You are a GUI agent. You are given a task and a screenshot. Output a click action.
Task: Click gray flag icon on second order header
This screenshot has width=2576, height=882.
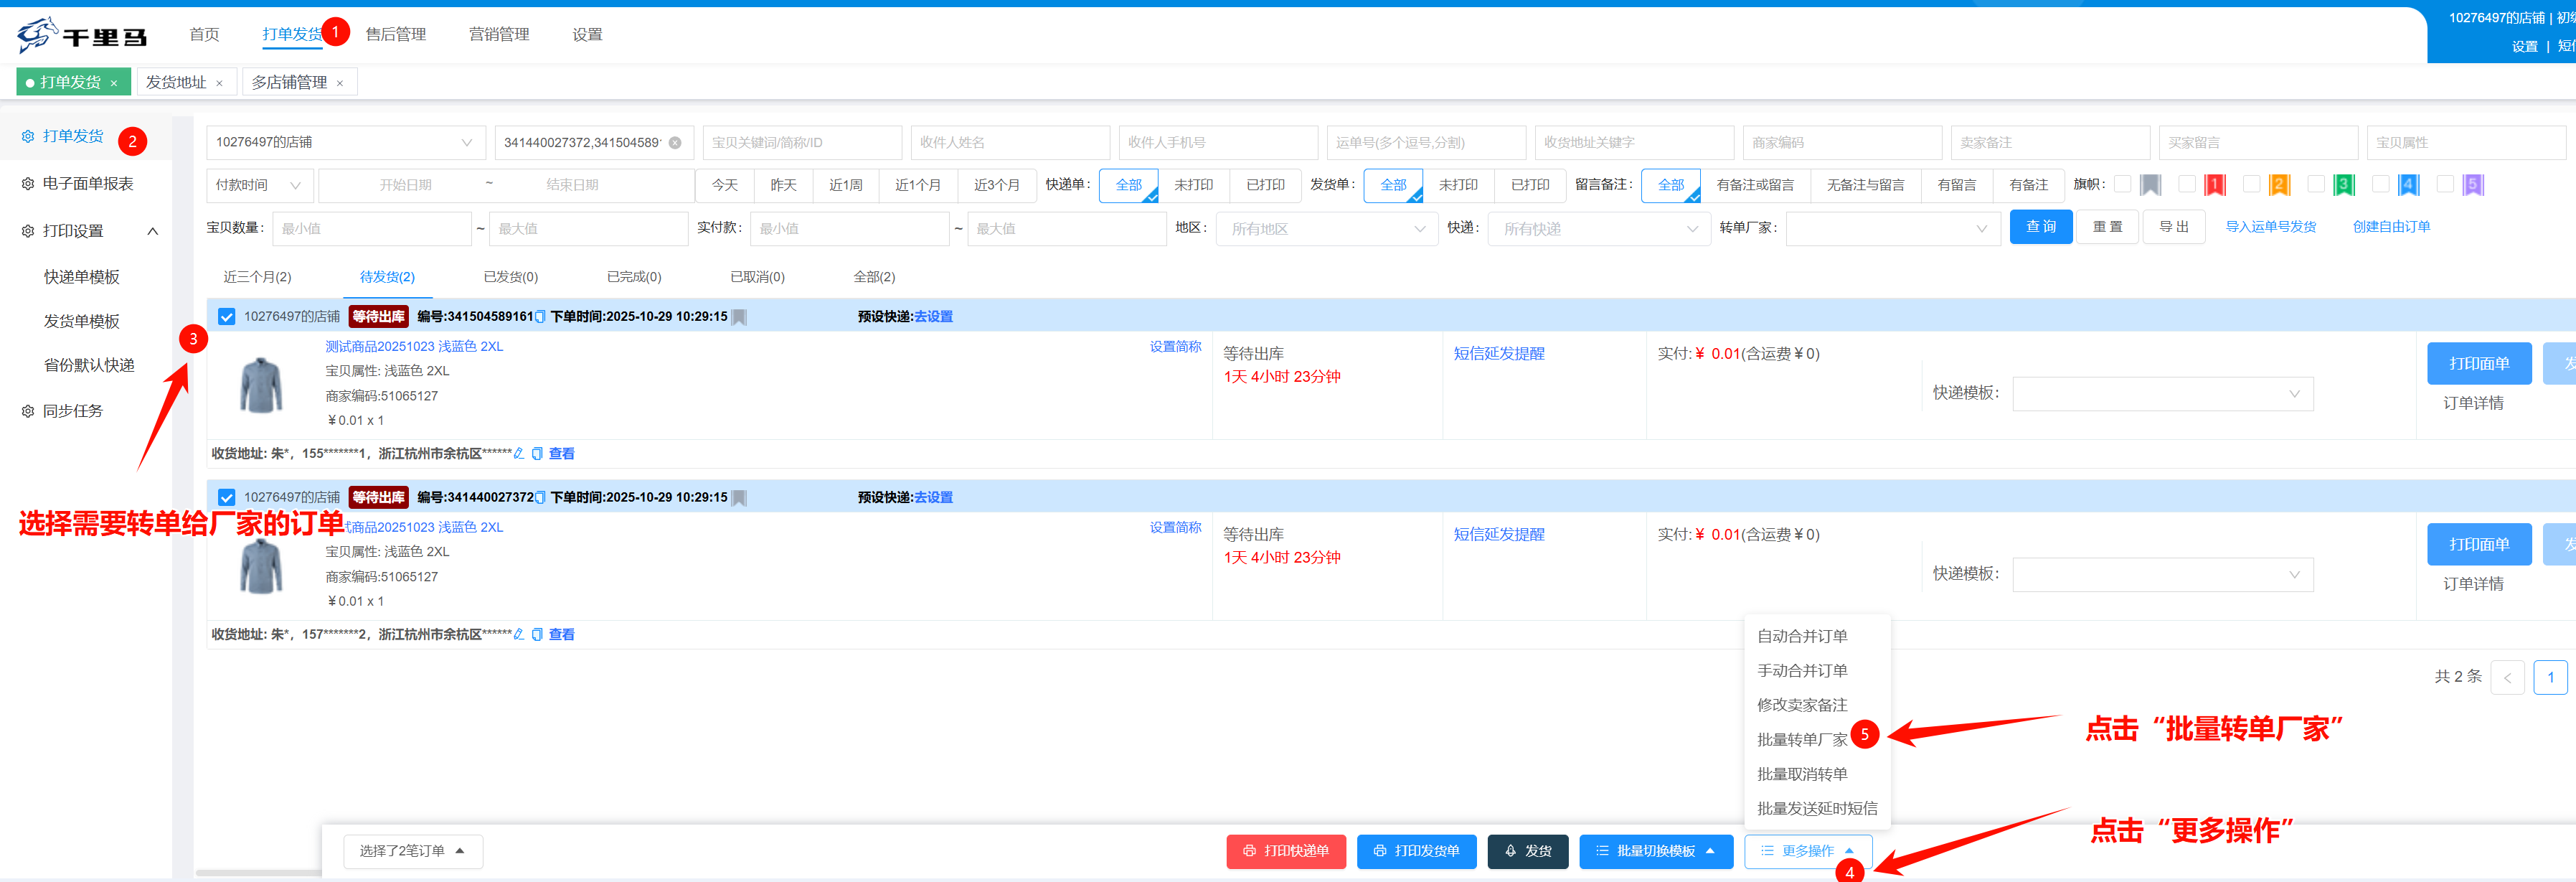point(739,498)
